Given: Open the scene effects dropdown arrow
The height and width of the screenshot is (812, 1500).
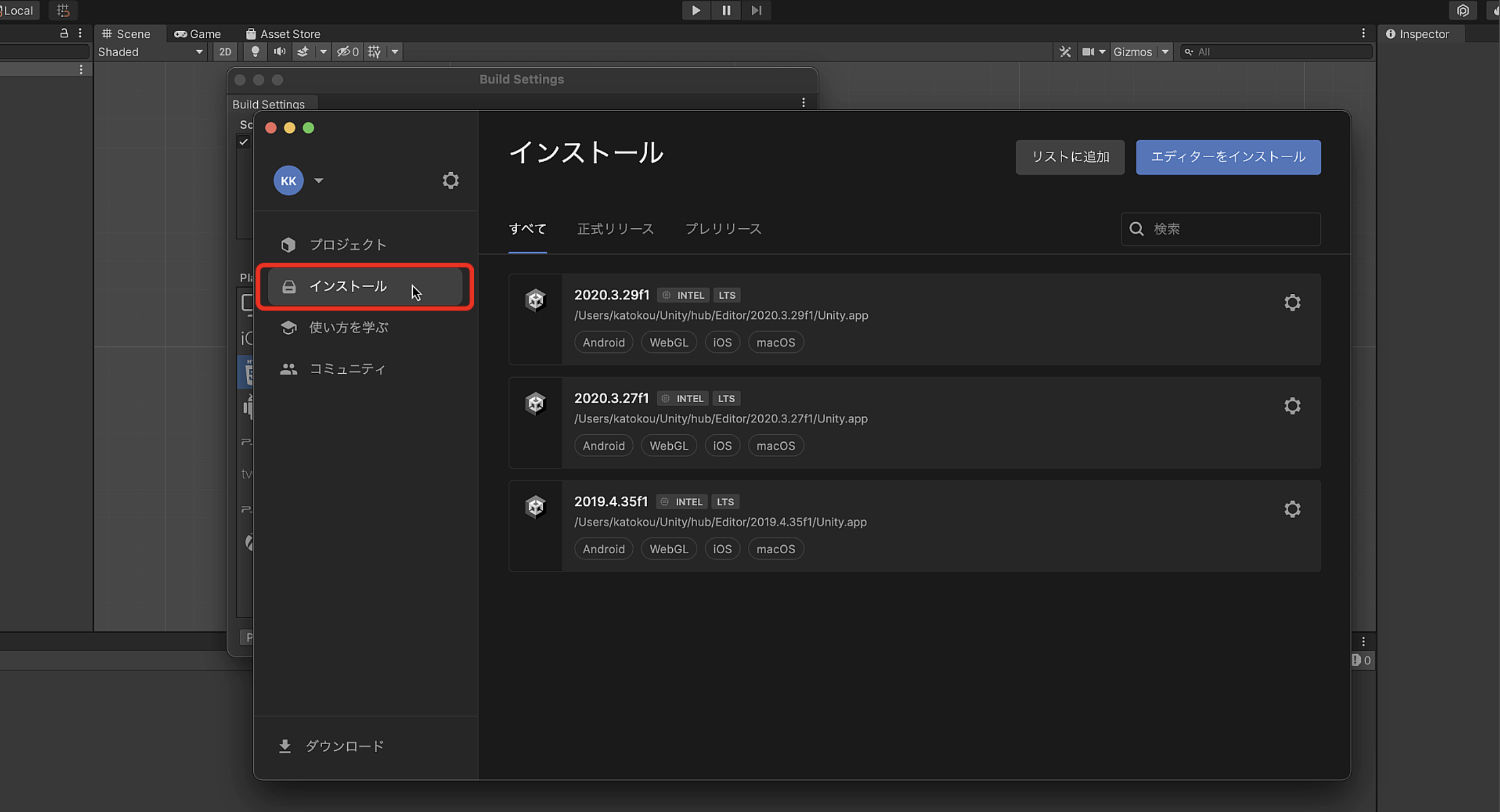Looking at the screenshot, I should click(x=323, y=52).
